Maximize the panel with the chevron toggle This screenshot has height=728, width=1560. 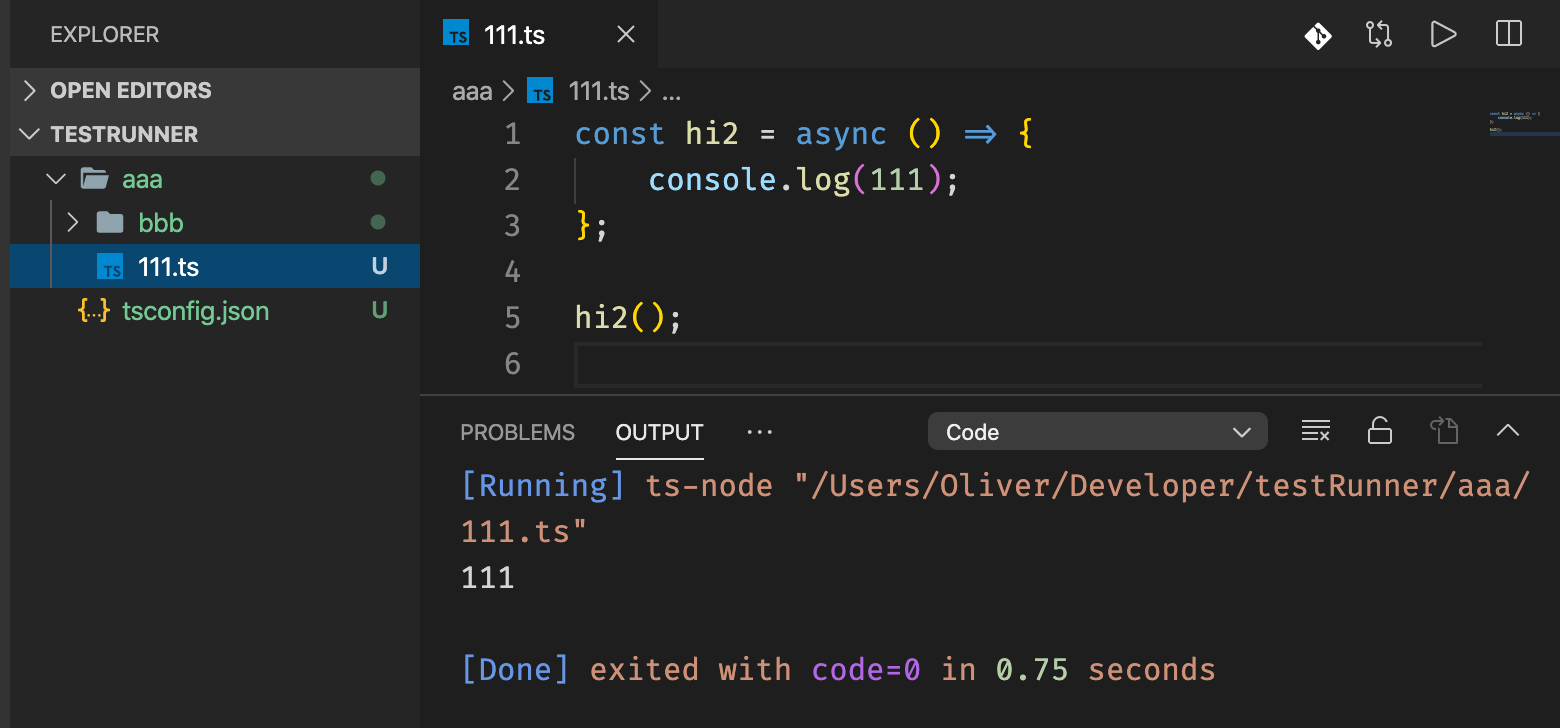pyautogui.click(x=1508, y=431)
